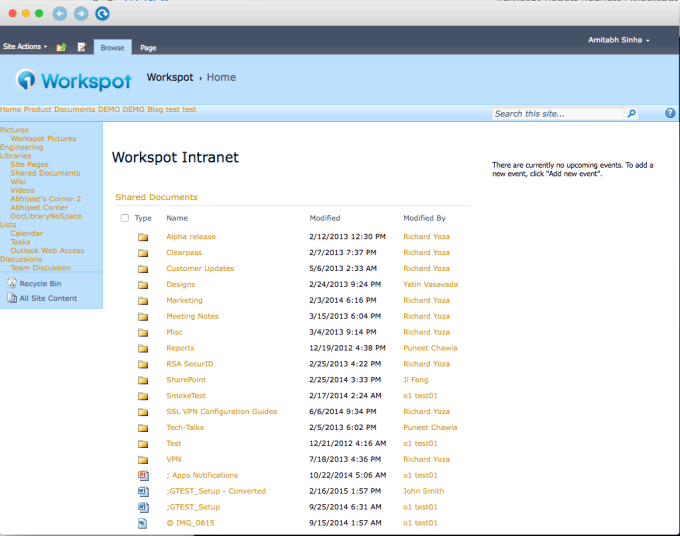Screen dimensions: 680x536
Task: Click the folder icon beside Alpha release
Action: [x=143, y=237]
